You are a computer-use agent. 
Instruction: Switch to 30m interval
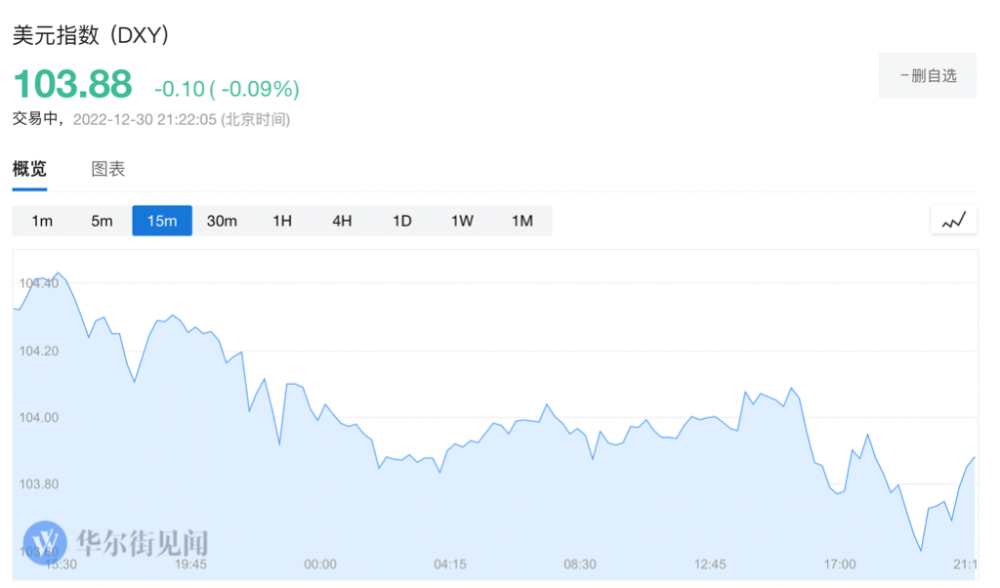tap(222, 221)
